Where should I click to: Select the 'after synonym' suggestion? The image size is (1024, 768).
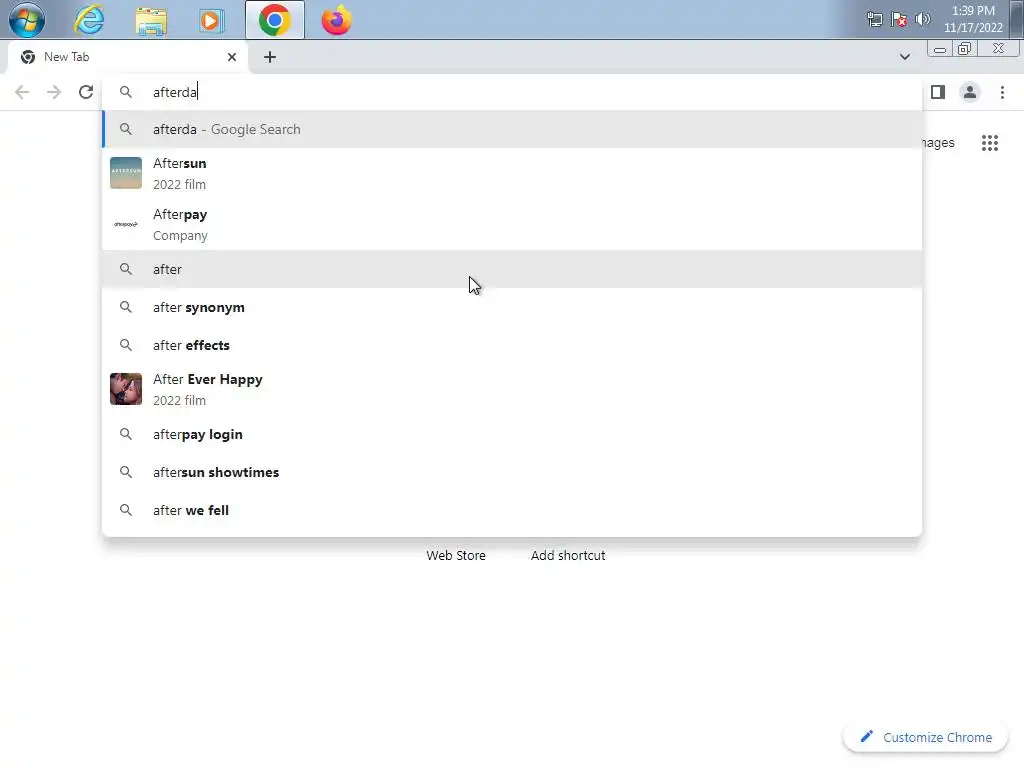pos(512,307)
